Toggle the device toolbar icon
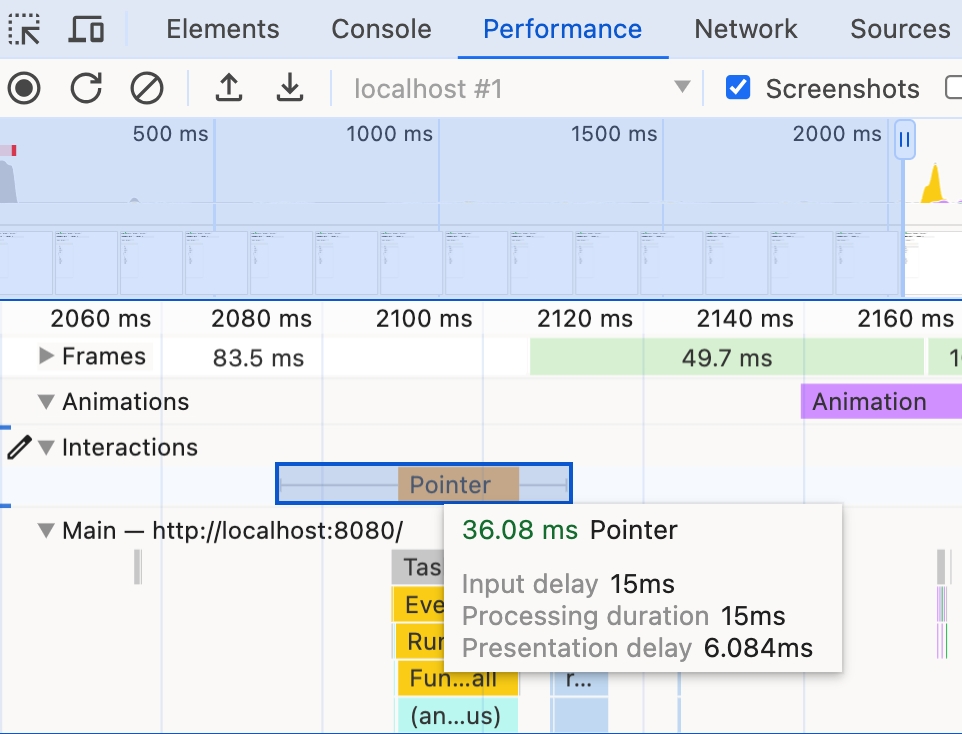Viewport: 962px width, 734px height. click(86, 29)
